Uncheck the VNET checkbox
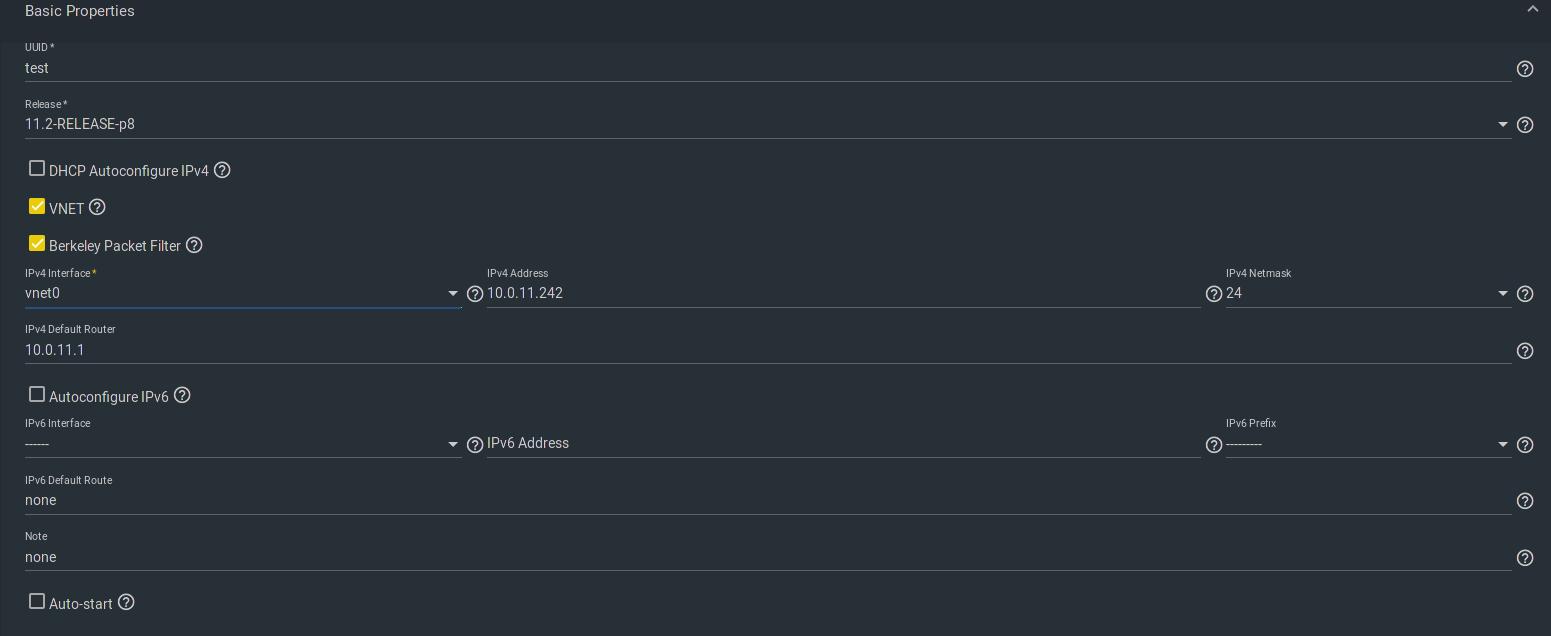The image size is (1551, 636). point(37,207)
